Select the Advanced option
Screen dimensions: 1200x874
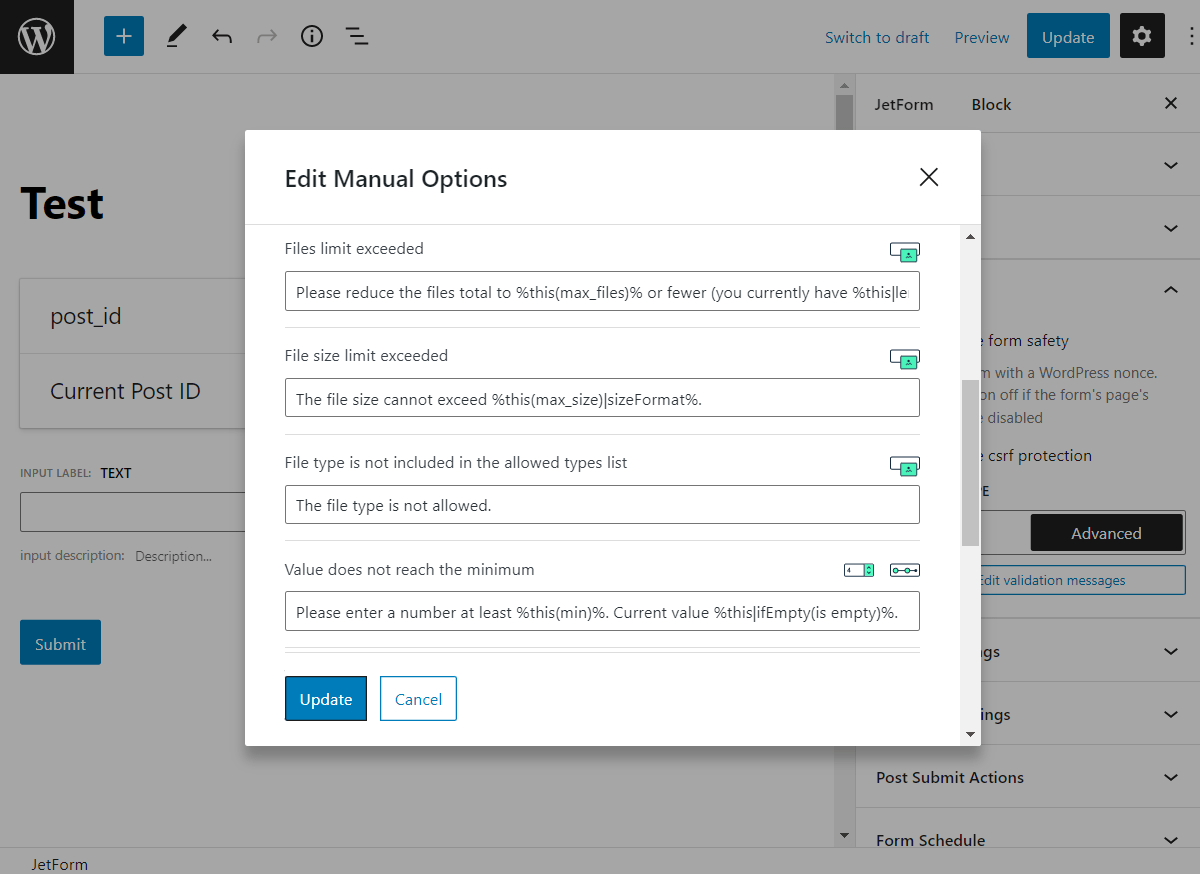tap(1106, 533)
